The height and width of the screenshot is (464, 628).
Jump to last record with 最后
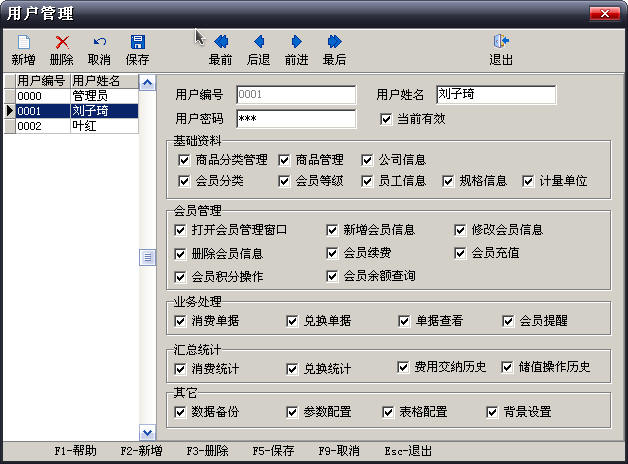(x=335, y=42)
